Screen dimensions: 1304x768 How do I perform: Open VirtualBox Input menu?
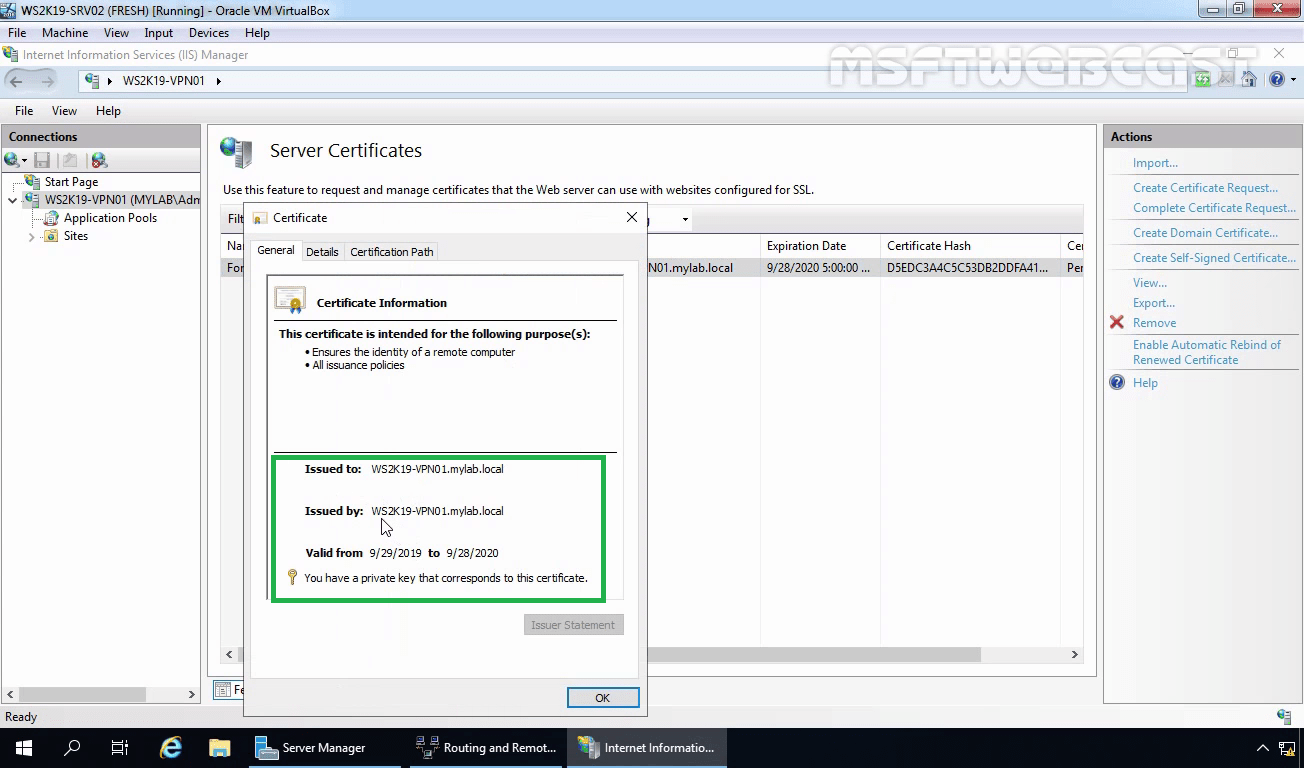click(159, 33)
